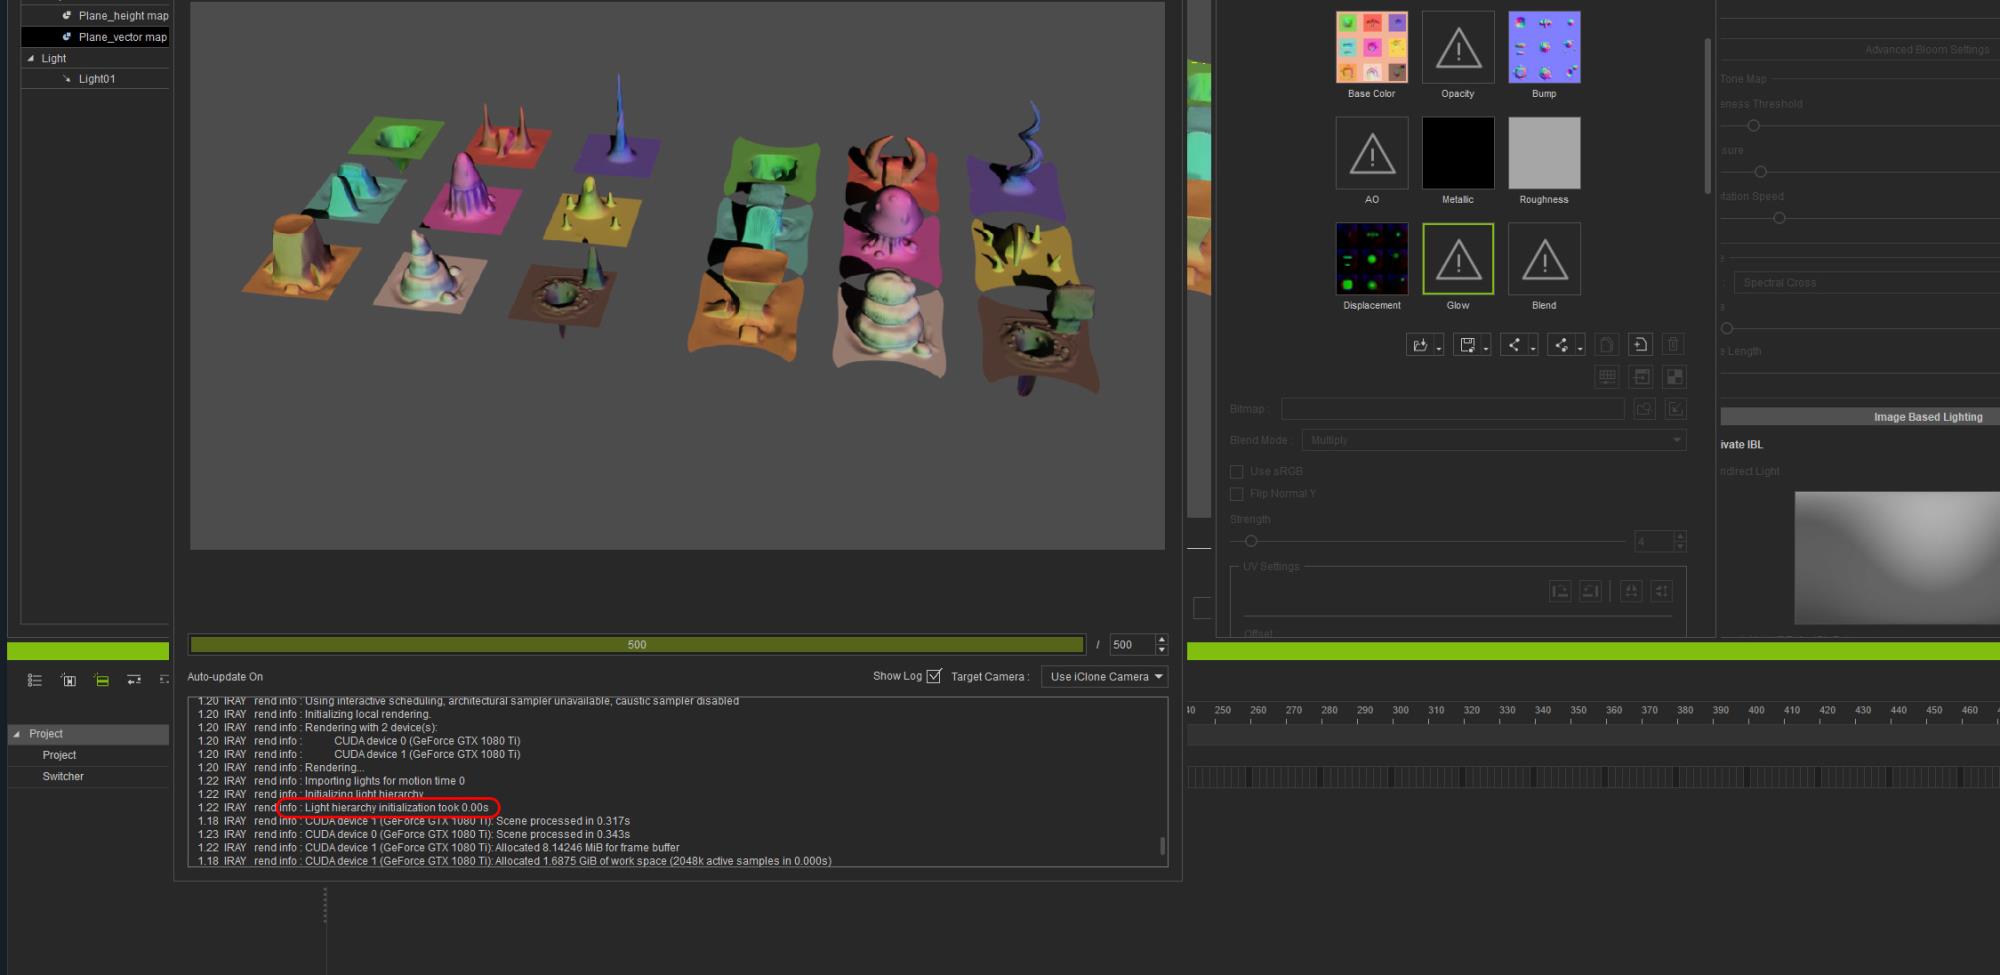Click the log panel vertical scrollbar
The width and height of the screenshot is (2000, 975).
pyautogui.click(x=1162, y=845)
